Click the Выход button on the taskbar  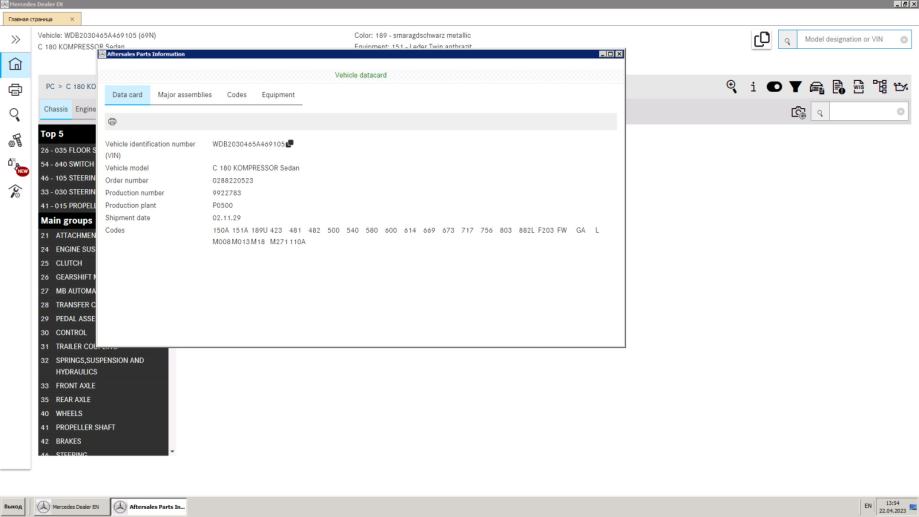[x=13, y=506]
